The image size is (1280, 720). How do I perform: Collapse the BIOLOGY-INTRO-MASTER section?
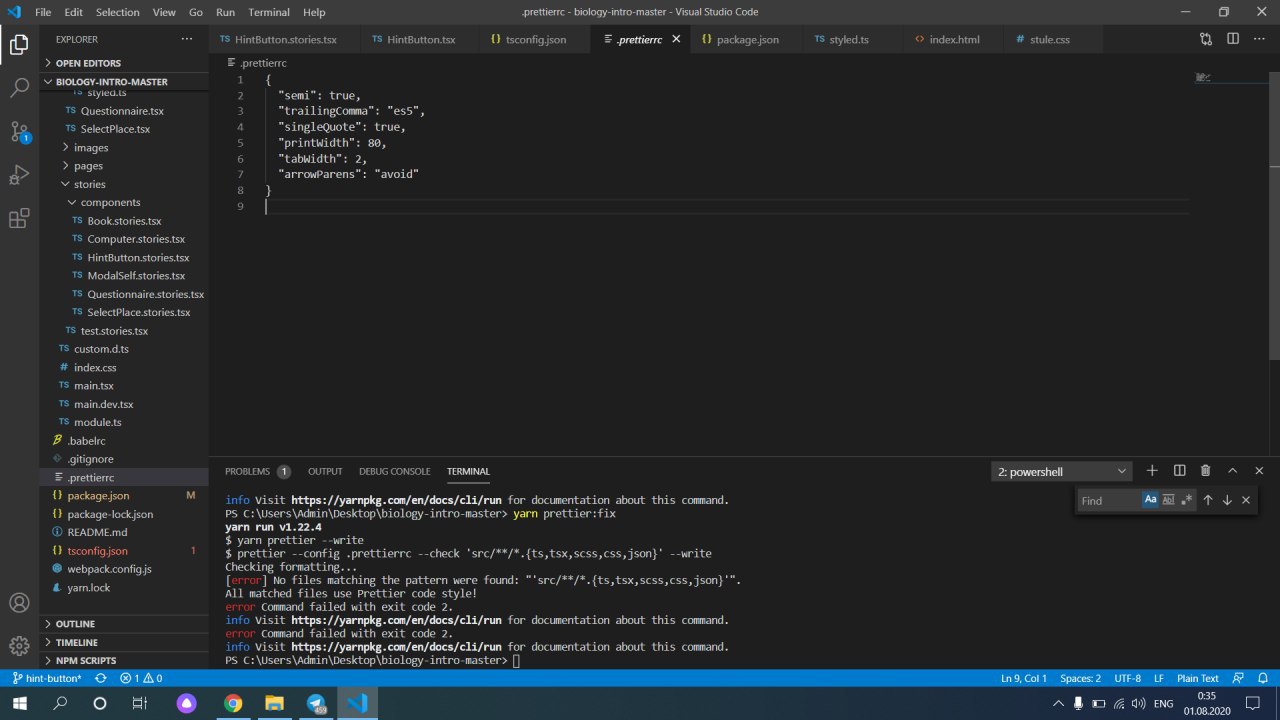click(x=124, y=82)
